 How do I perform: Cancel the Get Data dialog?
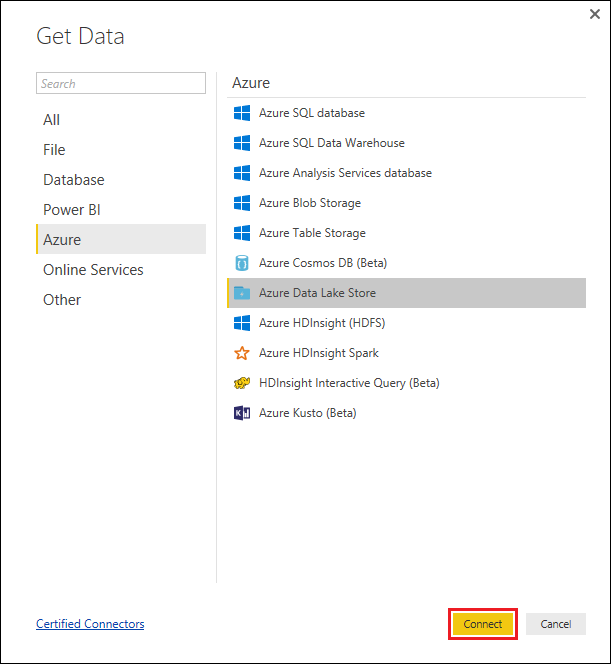[x=556, y=624]
